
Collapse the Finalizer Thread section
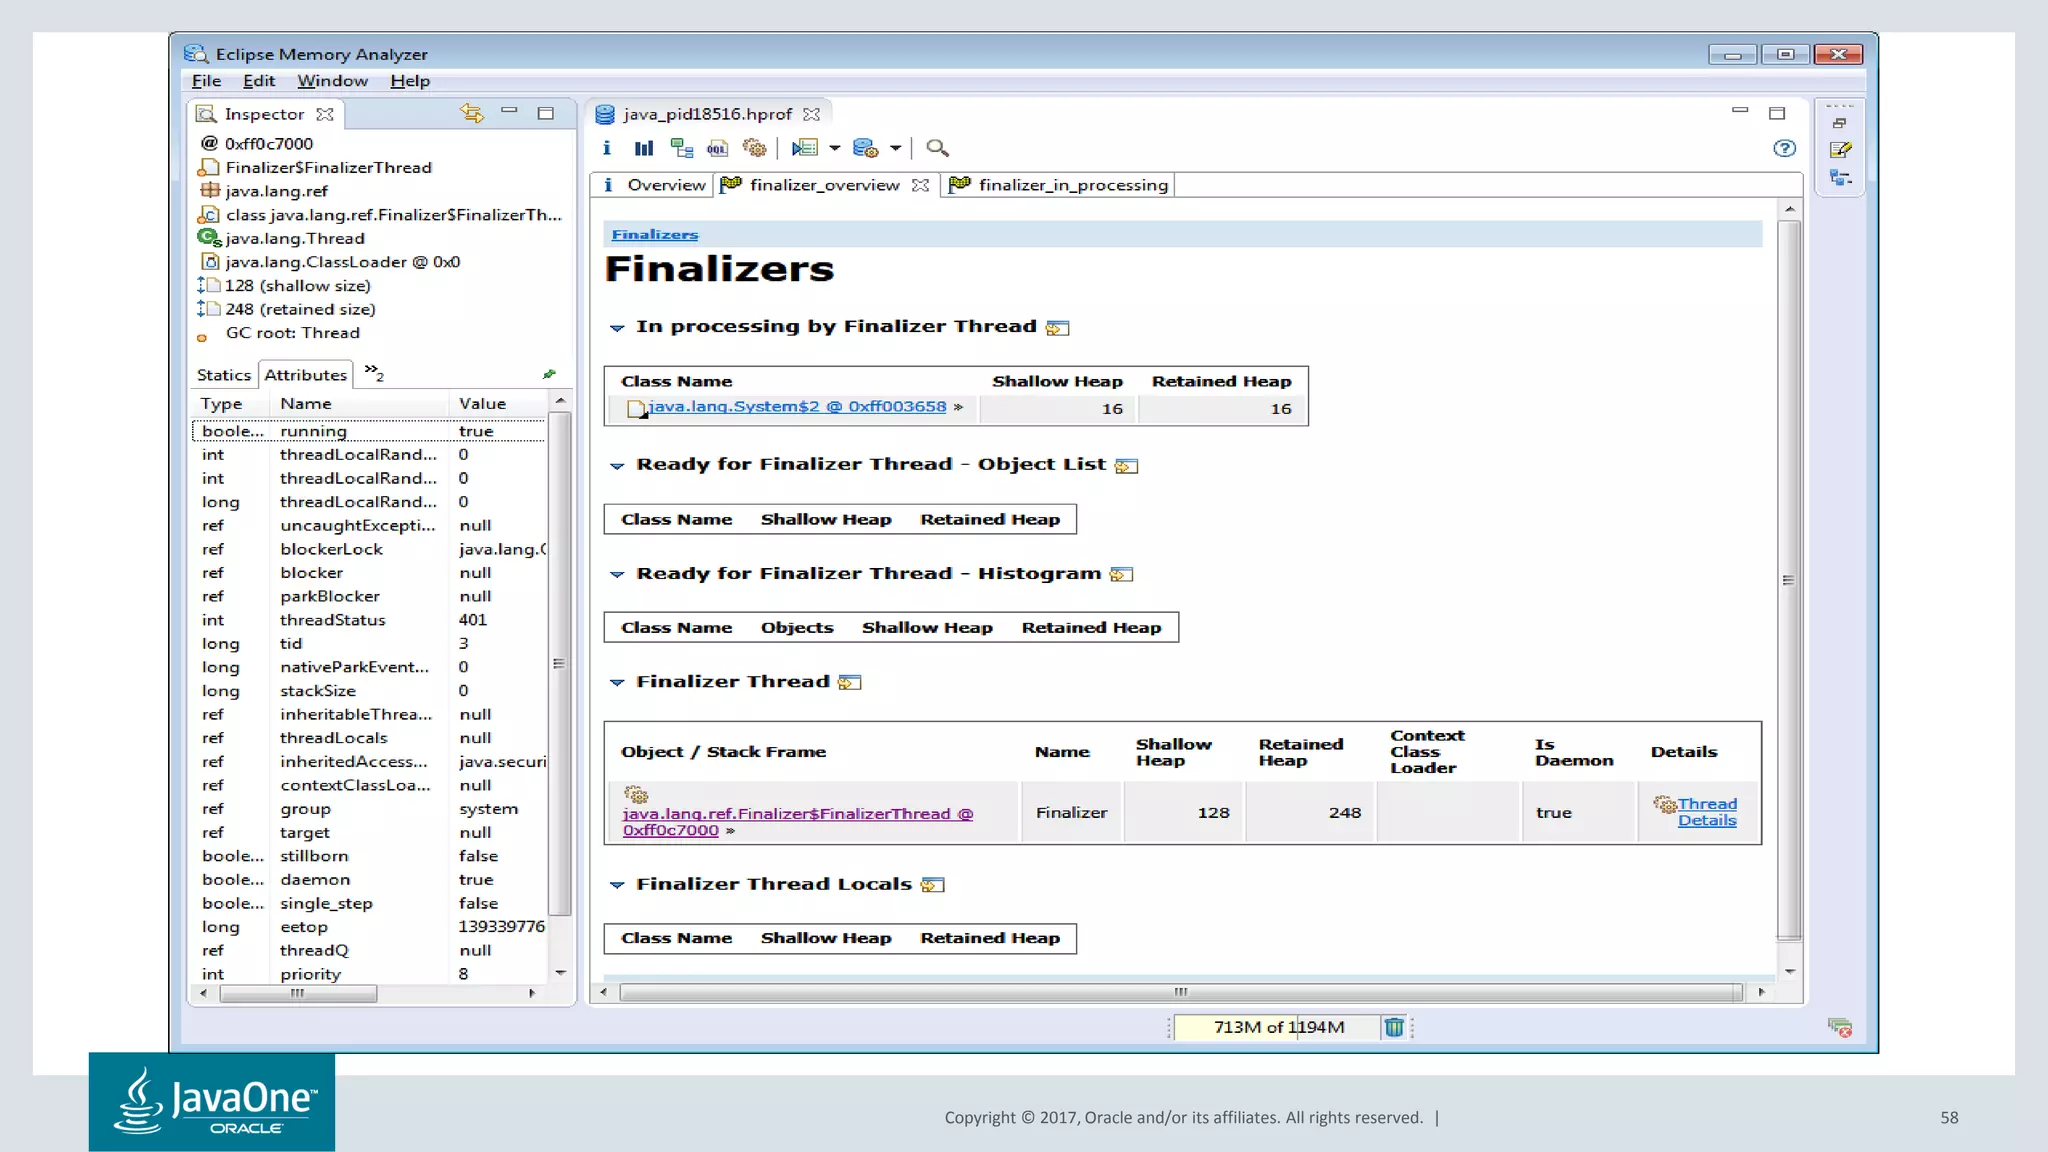click(617, 682)
